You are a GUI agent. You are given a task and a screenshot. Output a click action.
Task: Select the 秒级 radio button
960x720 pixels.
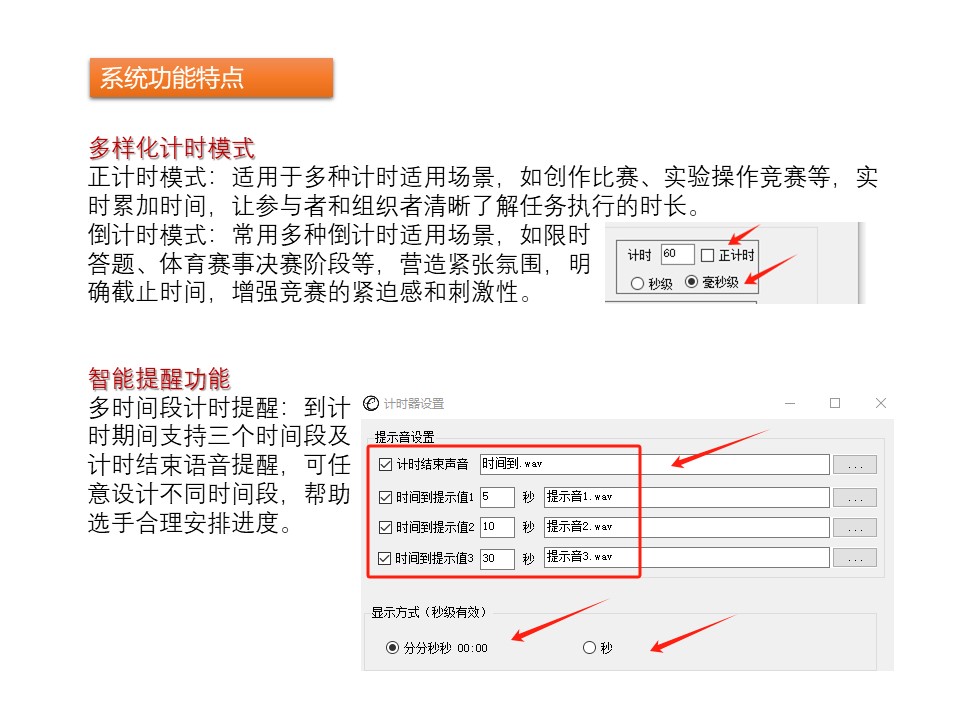pyautogui.click(x=637, y=283)
